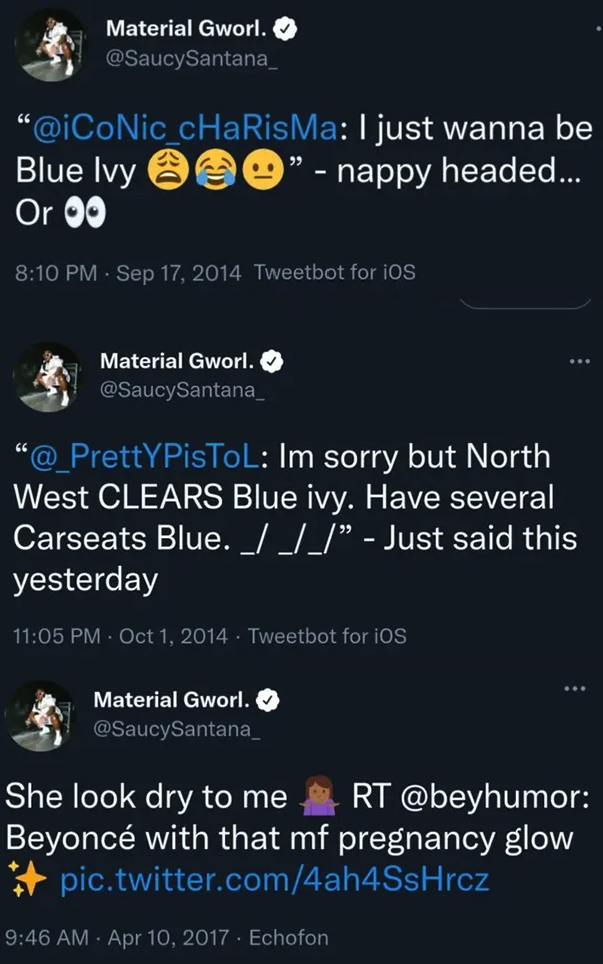Viewport: 603px width, 964px height.
Task: Click verified badge on the first tweet
Action: 285,30
